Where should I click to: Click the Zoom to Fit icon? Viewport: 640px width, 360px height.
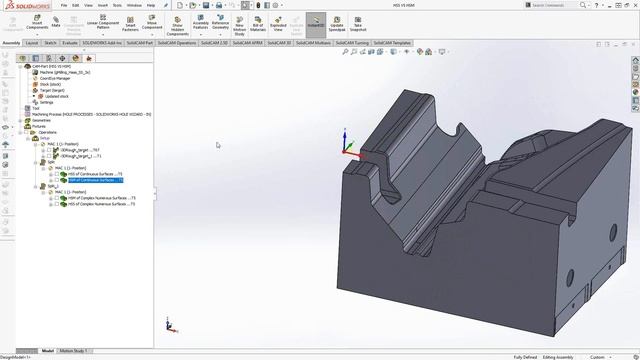(x=345, y=52)
